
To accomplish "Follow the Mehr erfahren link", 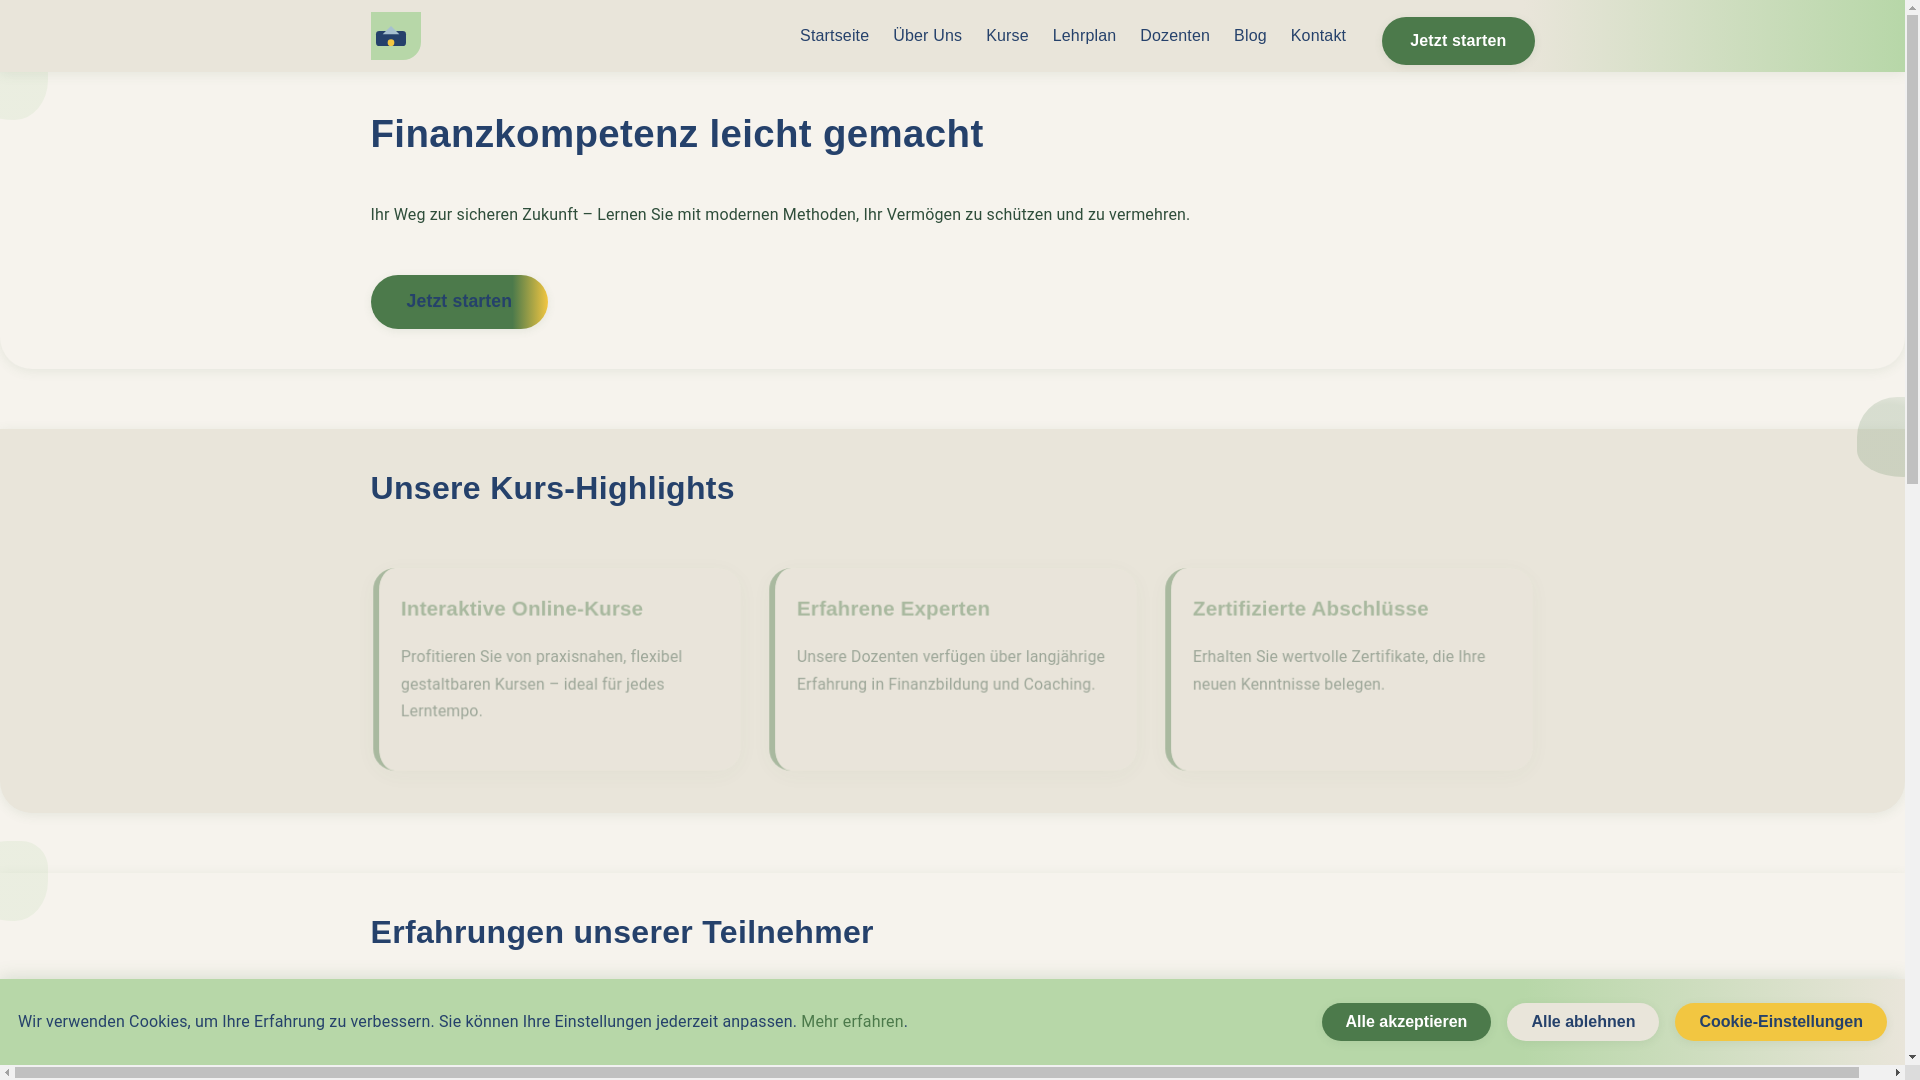I will pyautogui.click(x=852, y=1022).
